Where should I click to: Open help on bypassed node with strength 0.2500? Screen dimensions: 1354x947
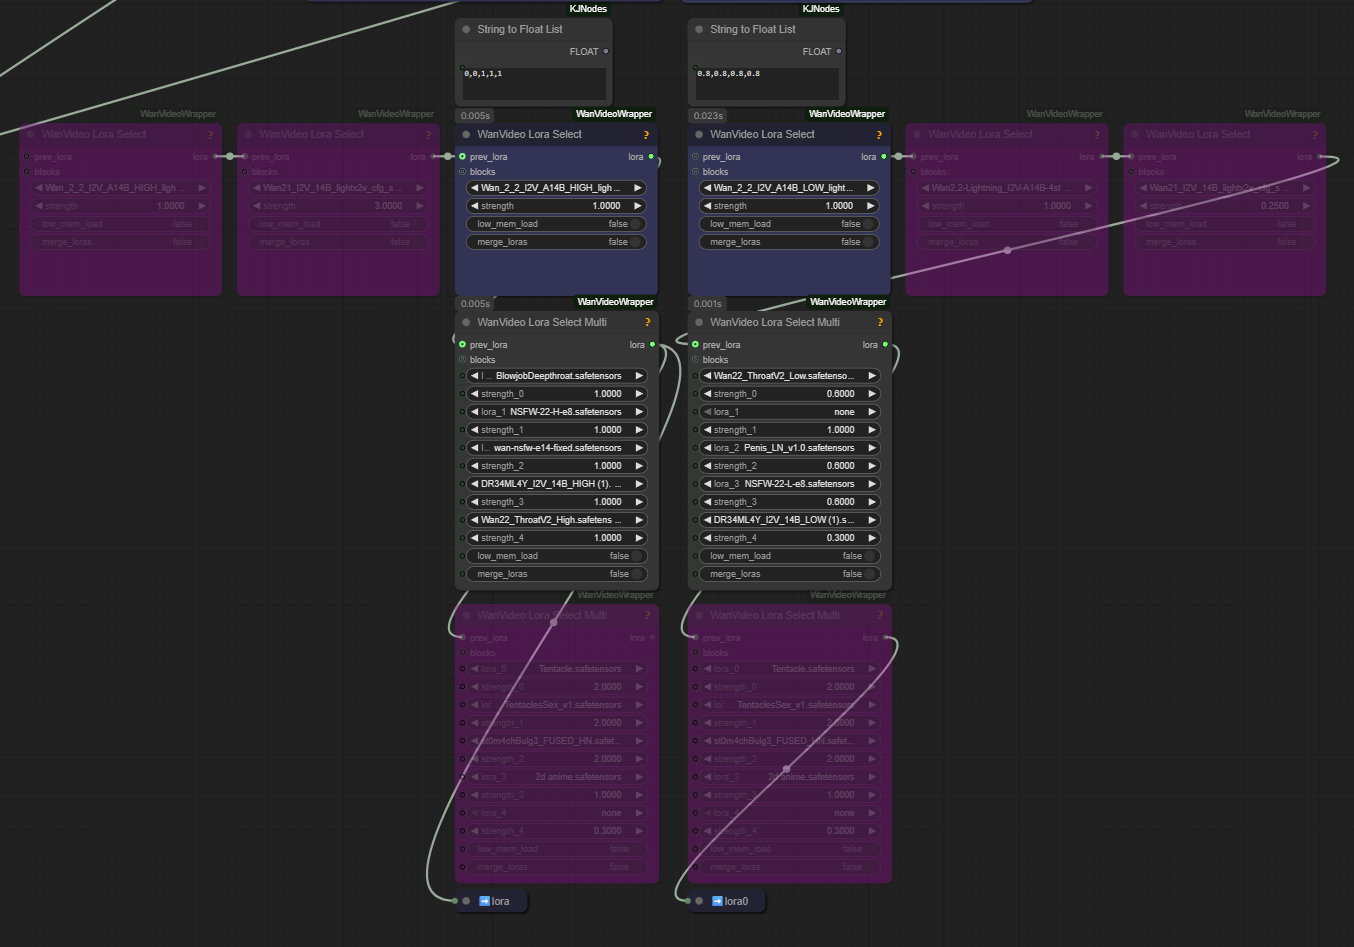coord(1314,135)
